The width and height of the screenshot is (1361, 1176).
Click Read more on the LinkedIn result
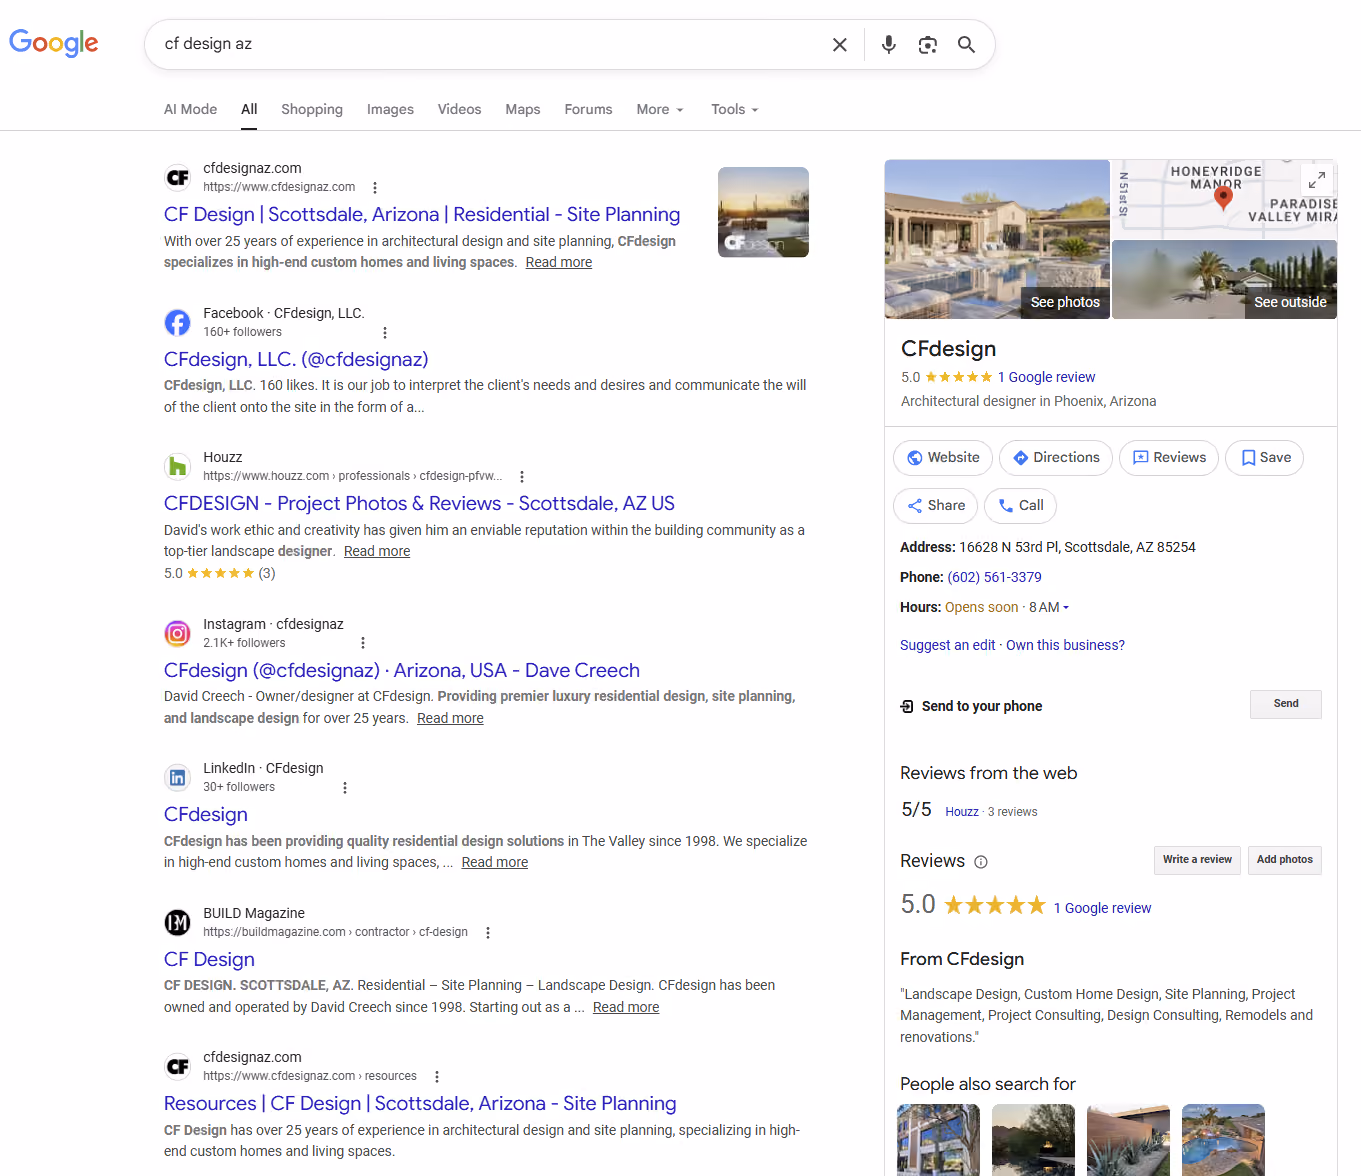point(494,863)
